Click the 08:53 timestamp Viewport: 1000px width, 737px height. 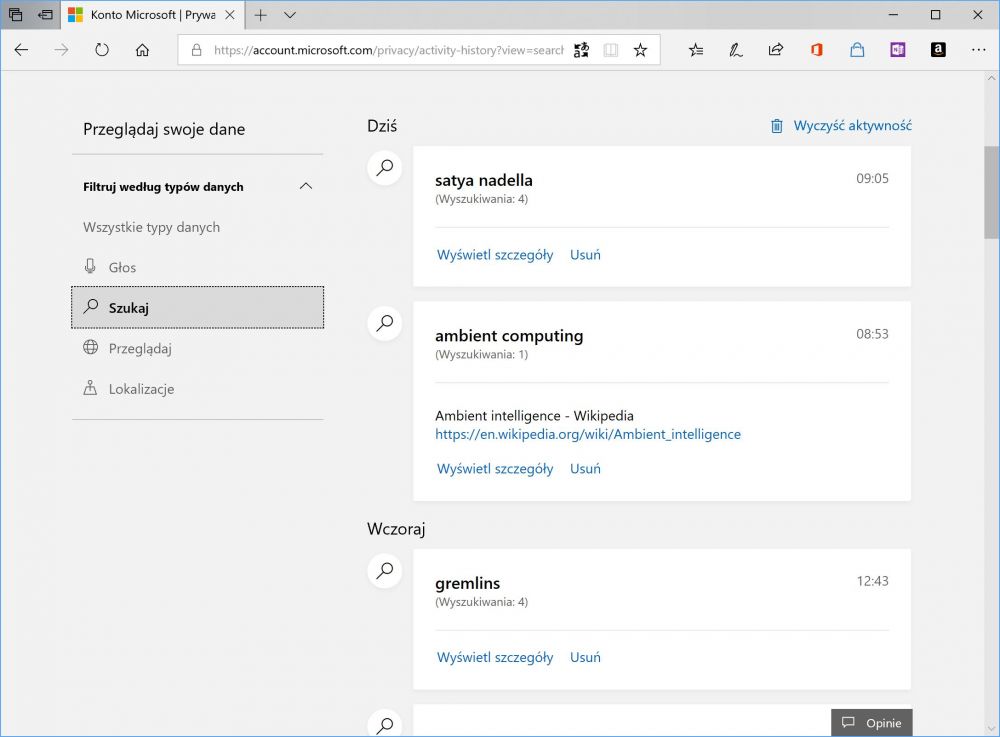click(872, 334)
